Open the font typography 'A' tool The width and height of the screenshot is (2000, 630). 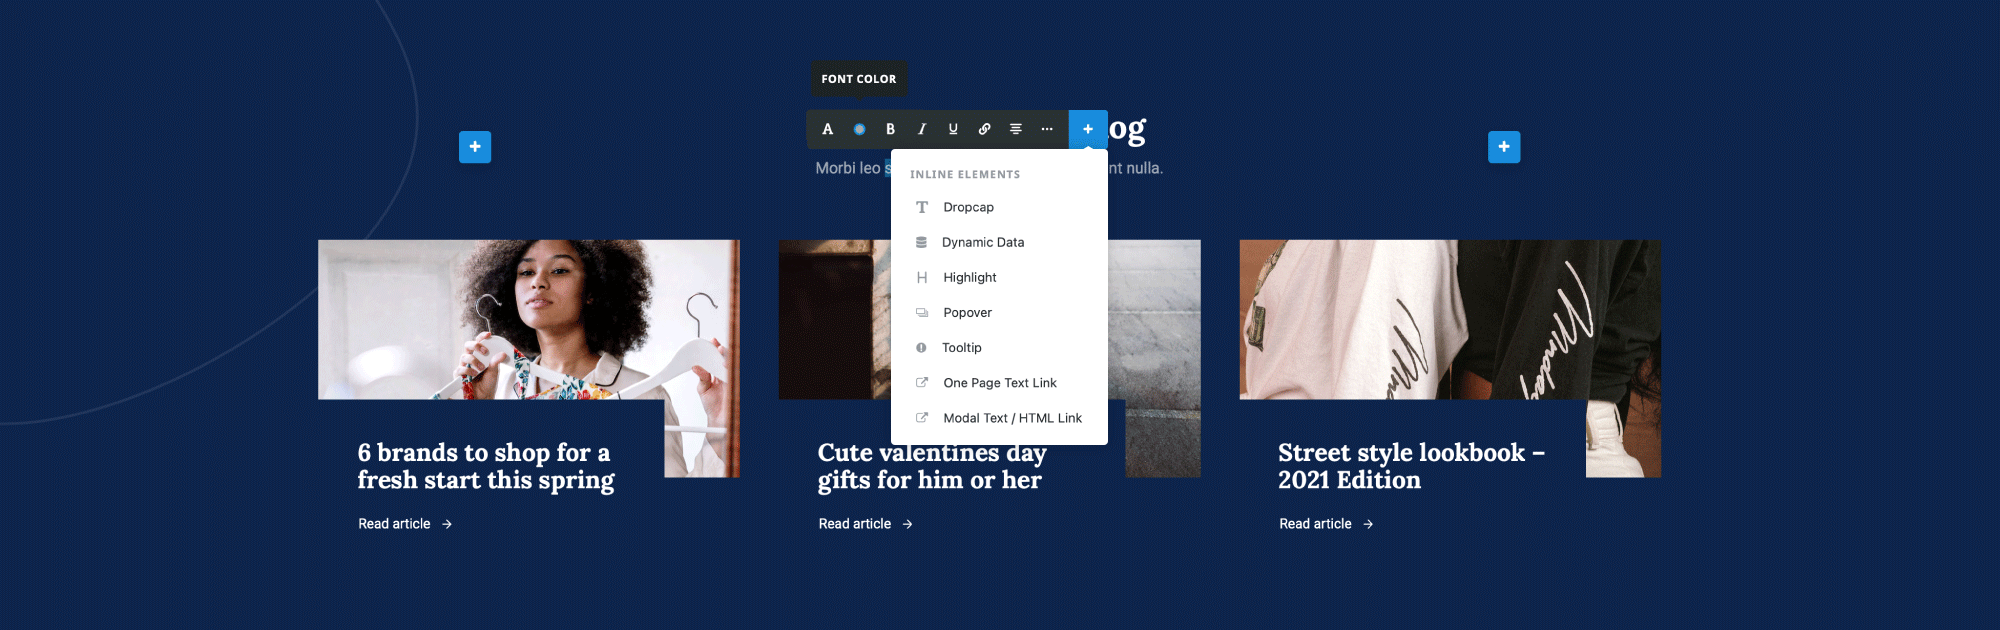(827, 129)
